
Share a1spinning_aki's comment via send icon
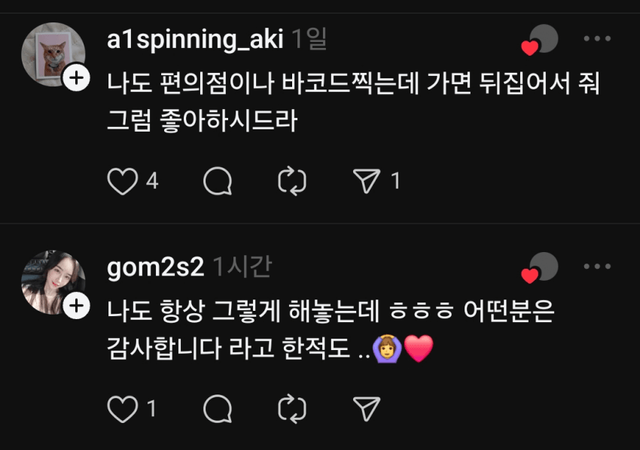coord(367,181)
